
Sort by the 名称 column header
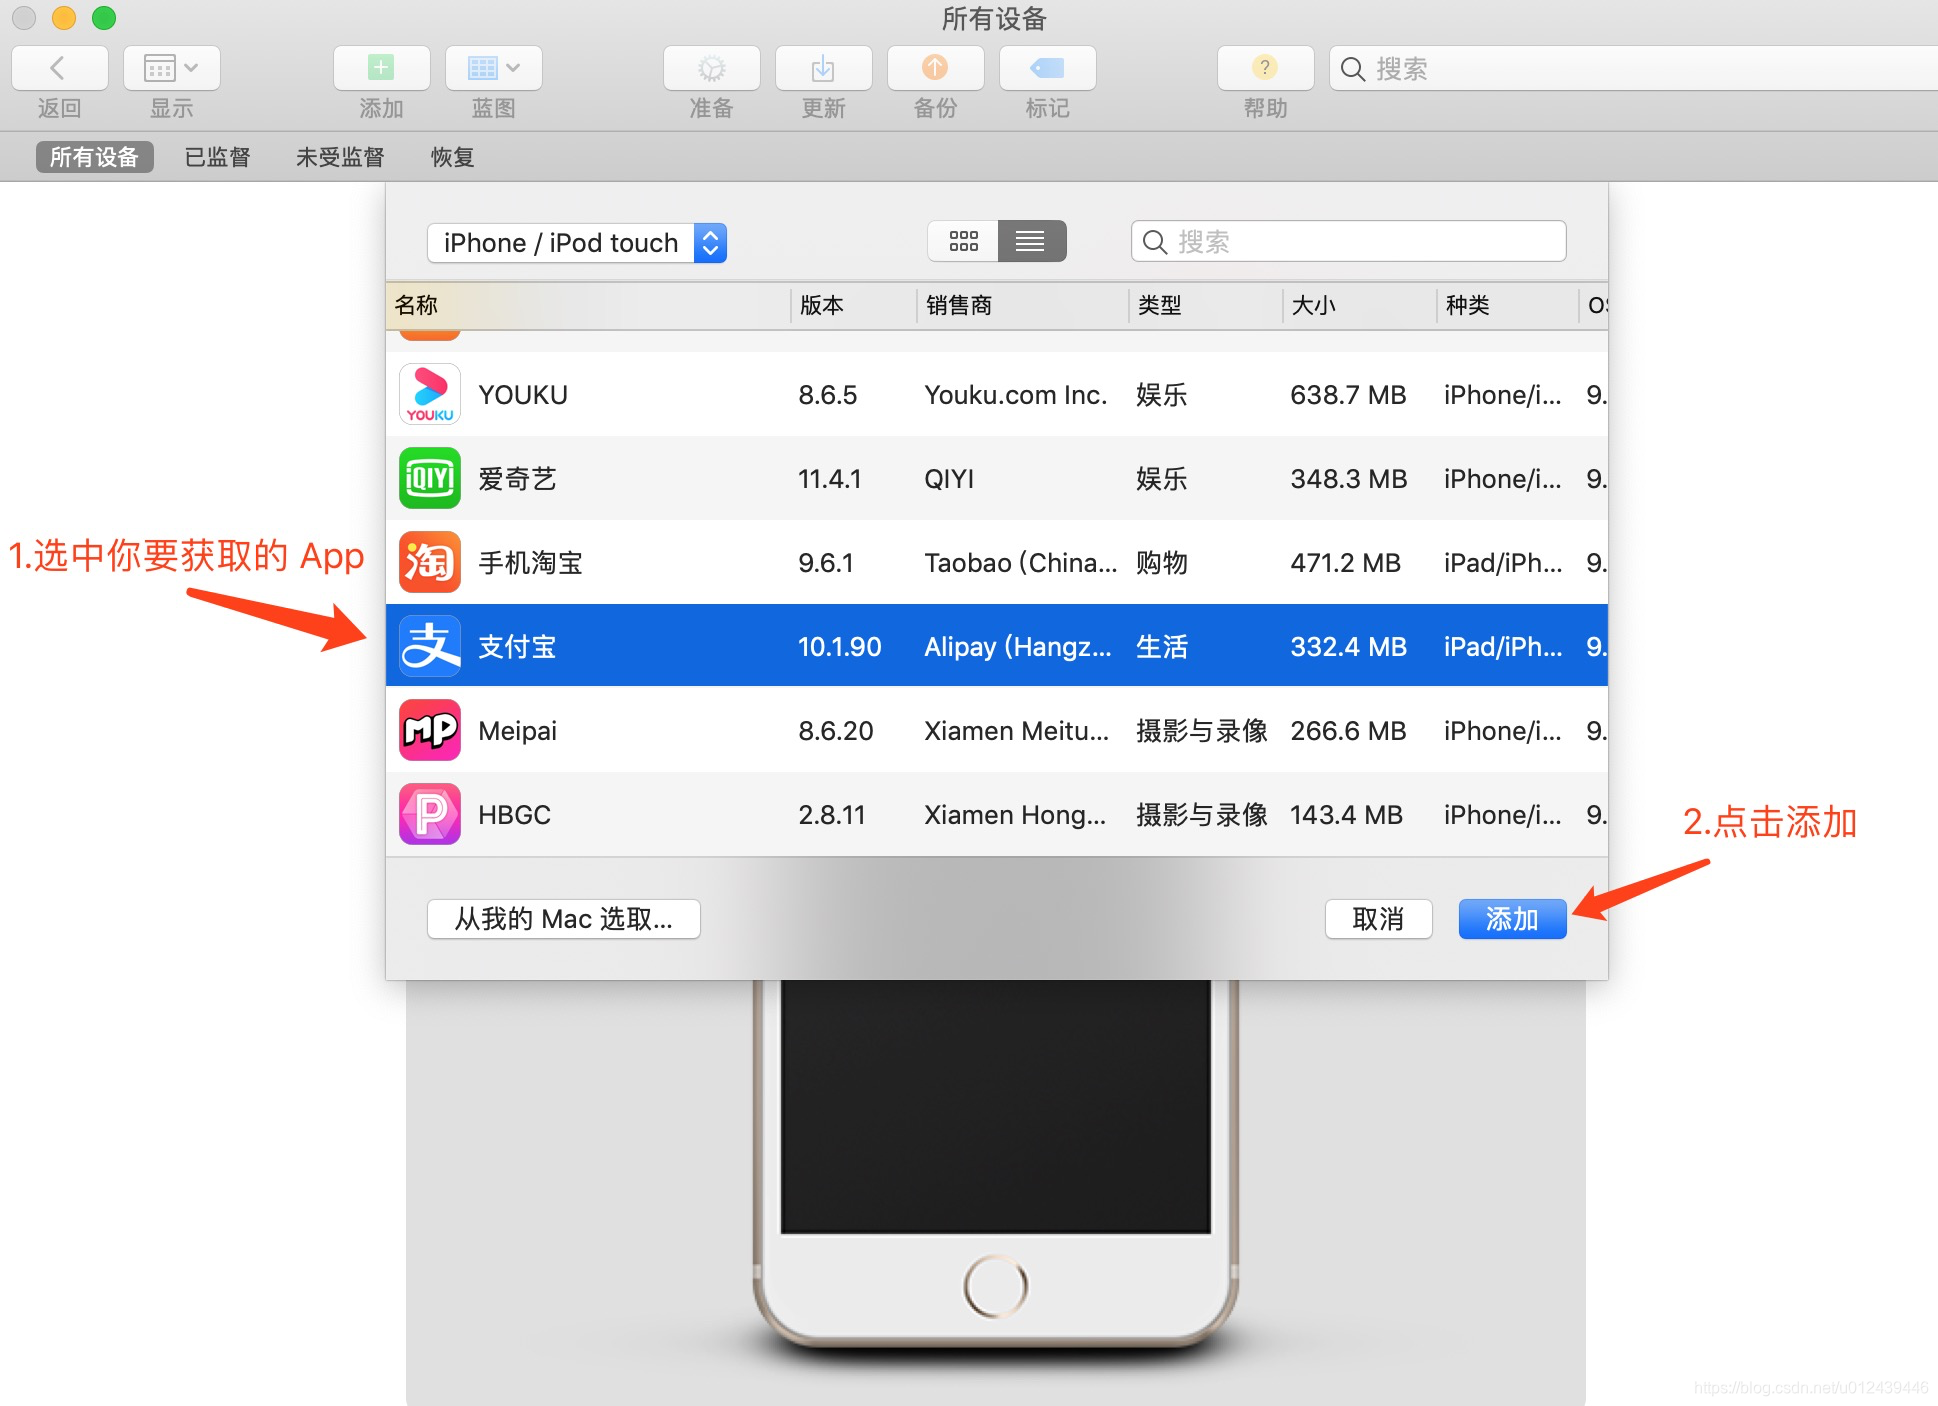(x=588, y=305)
